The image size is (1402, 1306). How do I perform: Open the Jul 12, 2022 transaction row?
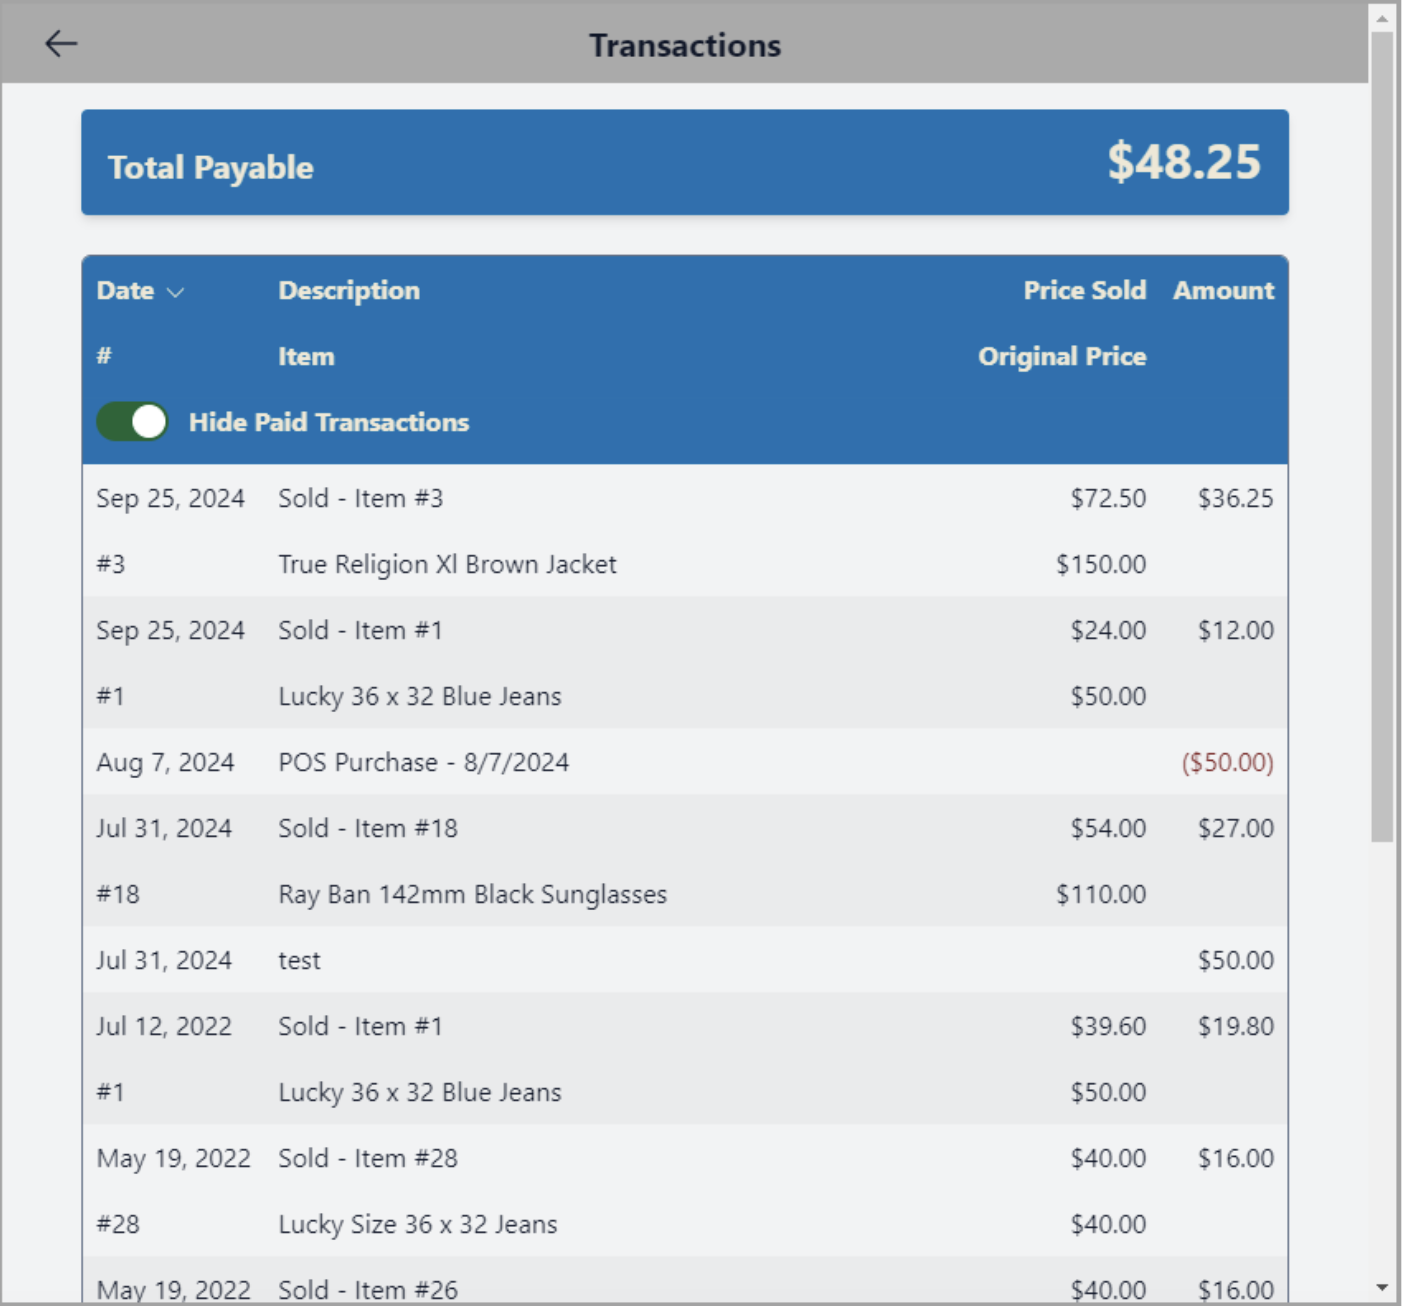(x=164, y=1026)
